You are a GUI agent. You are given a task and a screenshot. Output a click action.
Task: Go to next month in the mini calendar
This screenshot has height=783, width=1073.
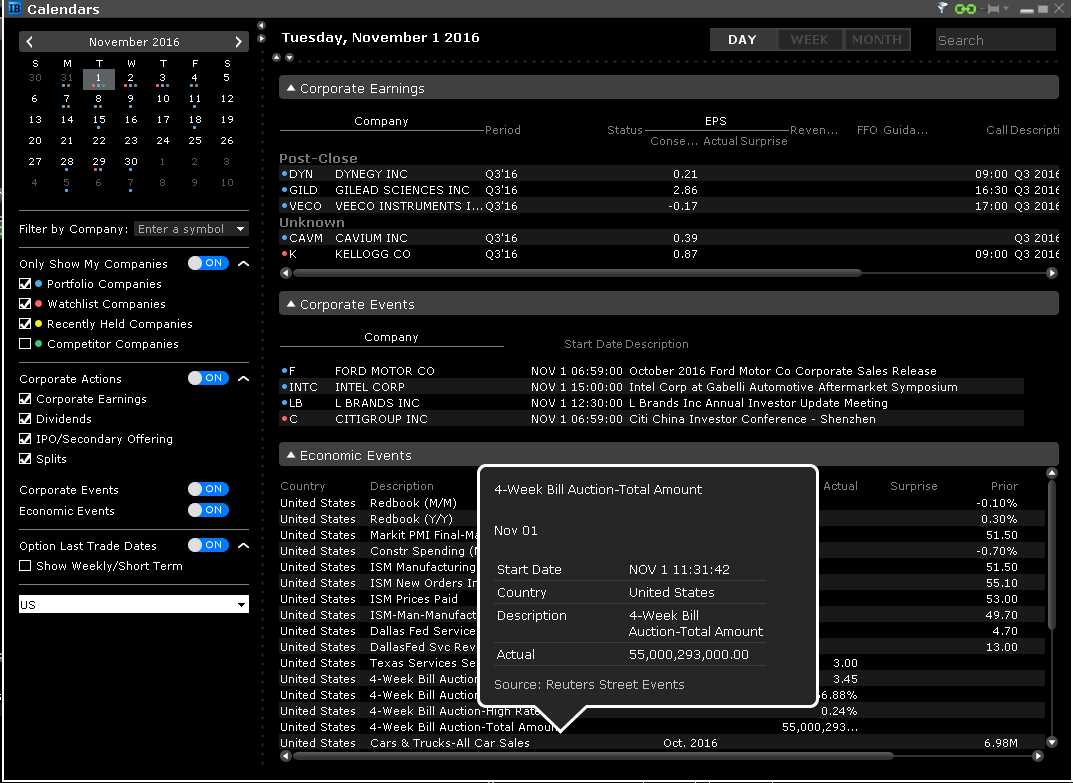tap(238, 42)
